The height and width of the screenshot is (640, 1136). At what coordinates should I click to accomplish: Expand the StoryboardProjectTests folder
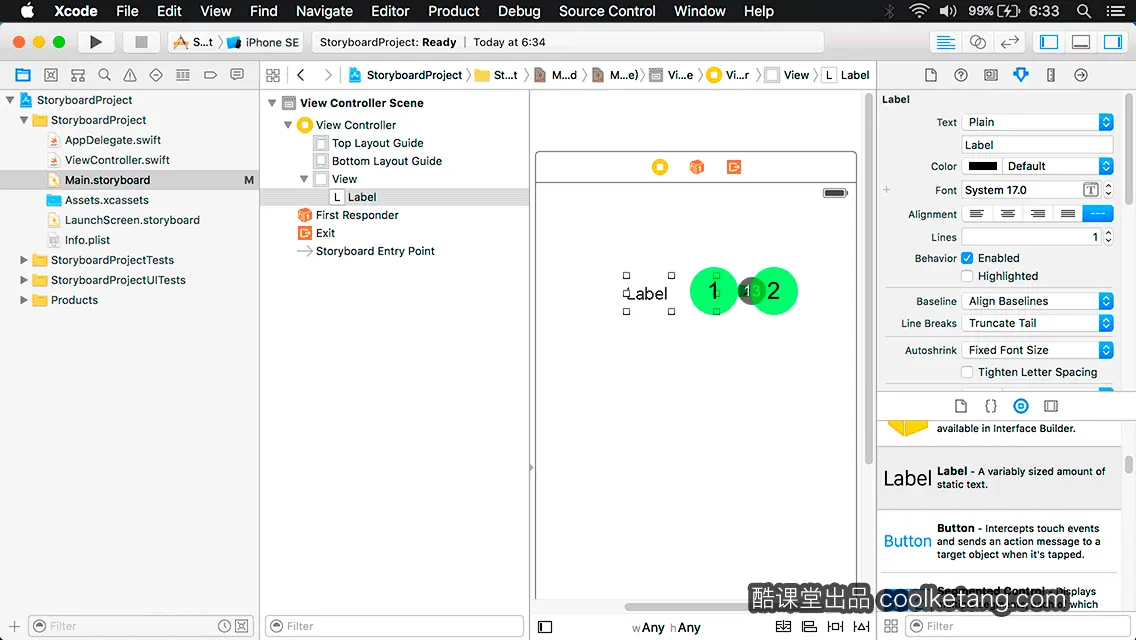coord(24,260)
